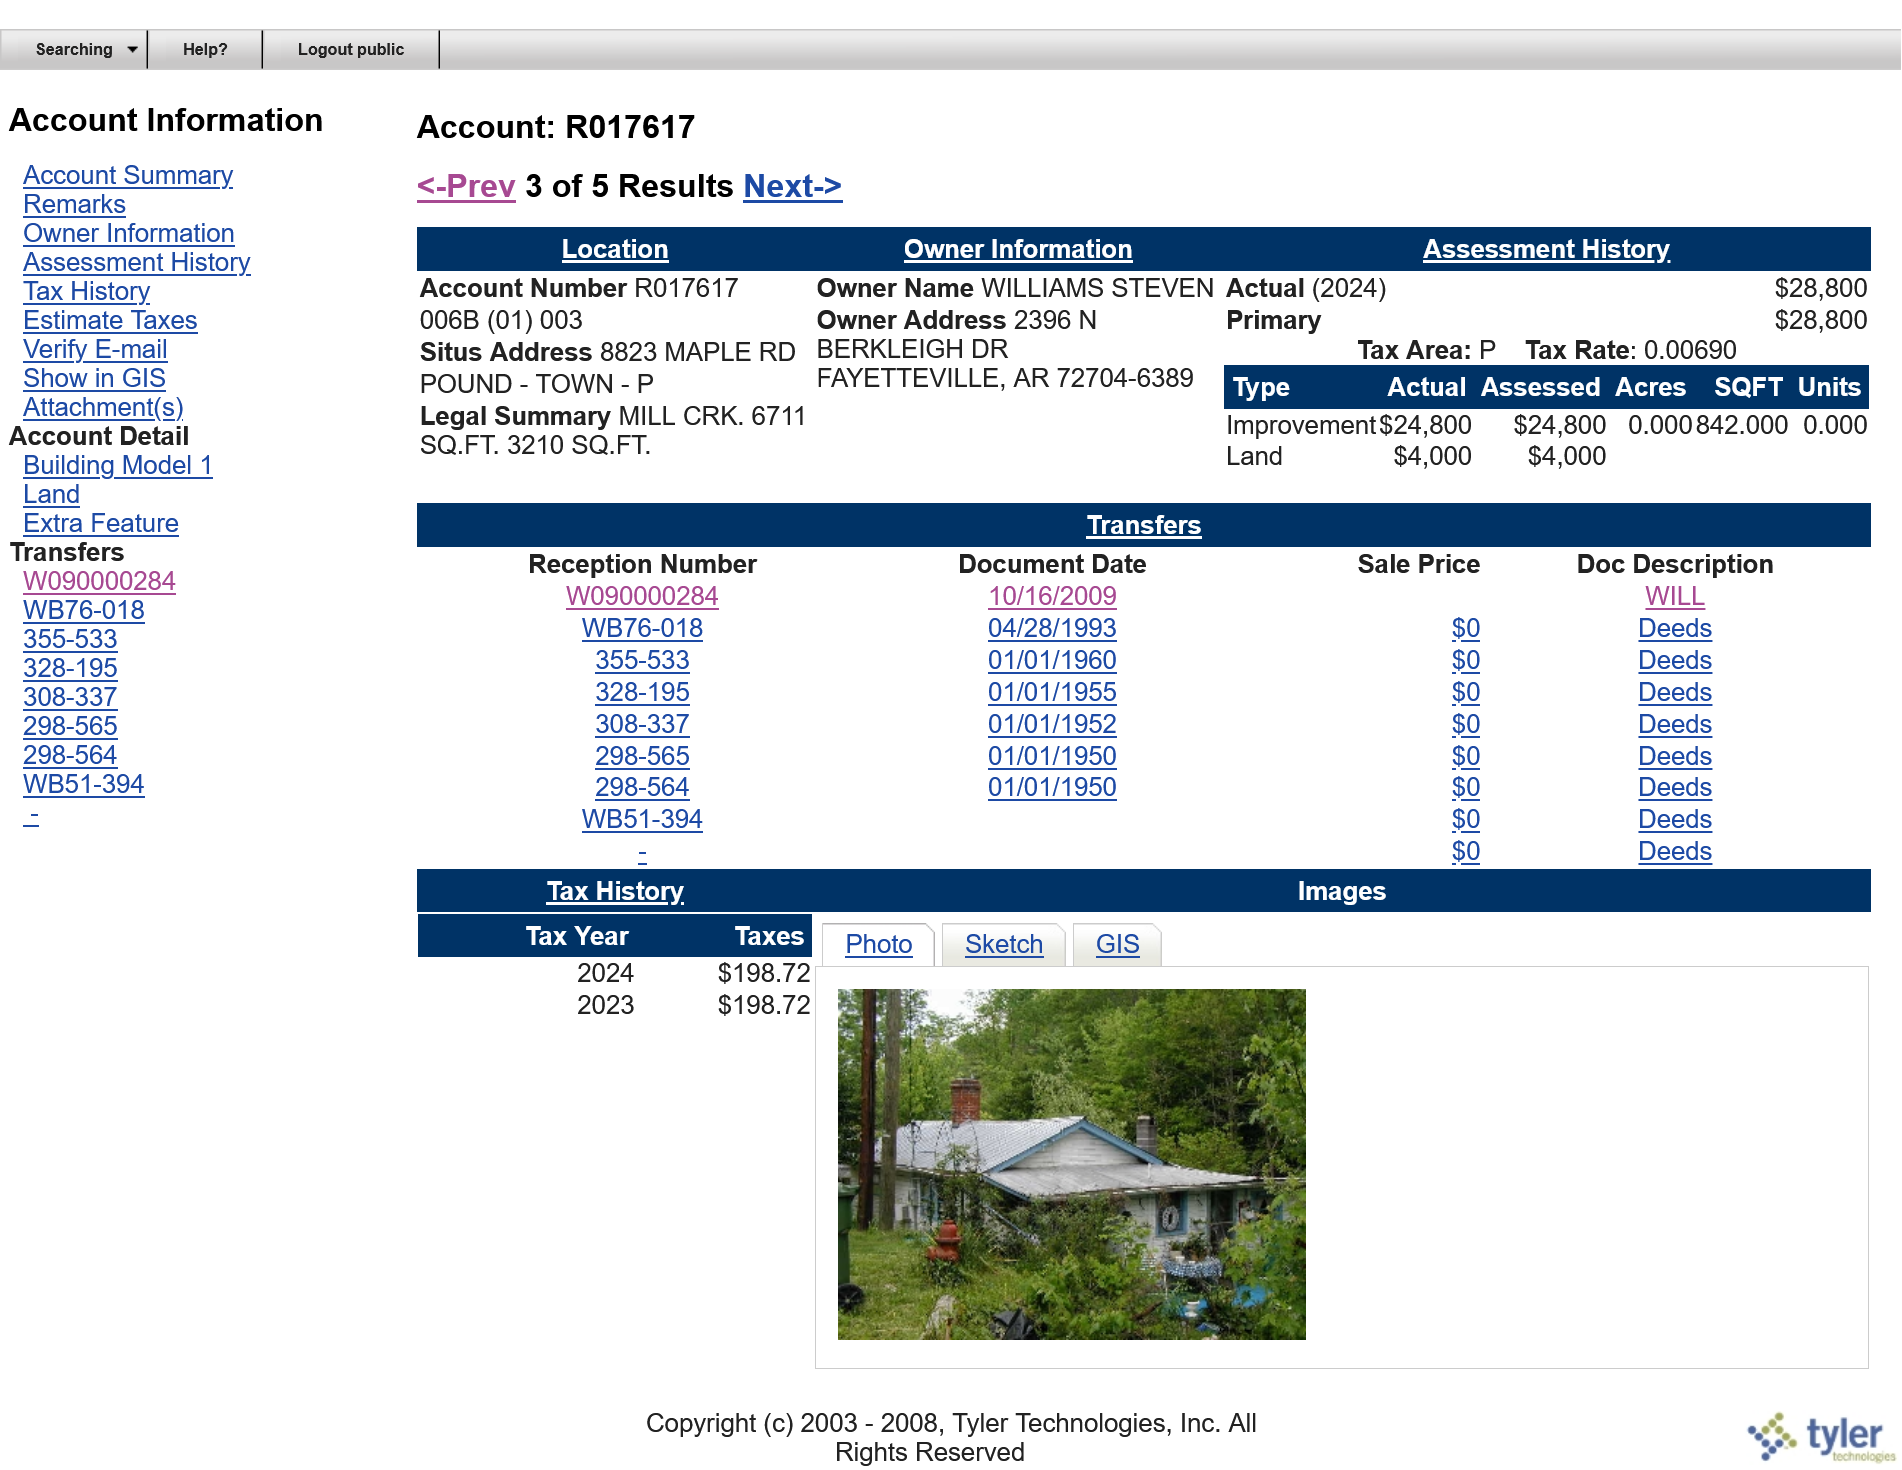Open sidebar transfer WB51-394

point(84,784)
